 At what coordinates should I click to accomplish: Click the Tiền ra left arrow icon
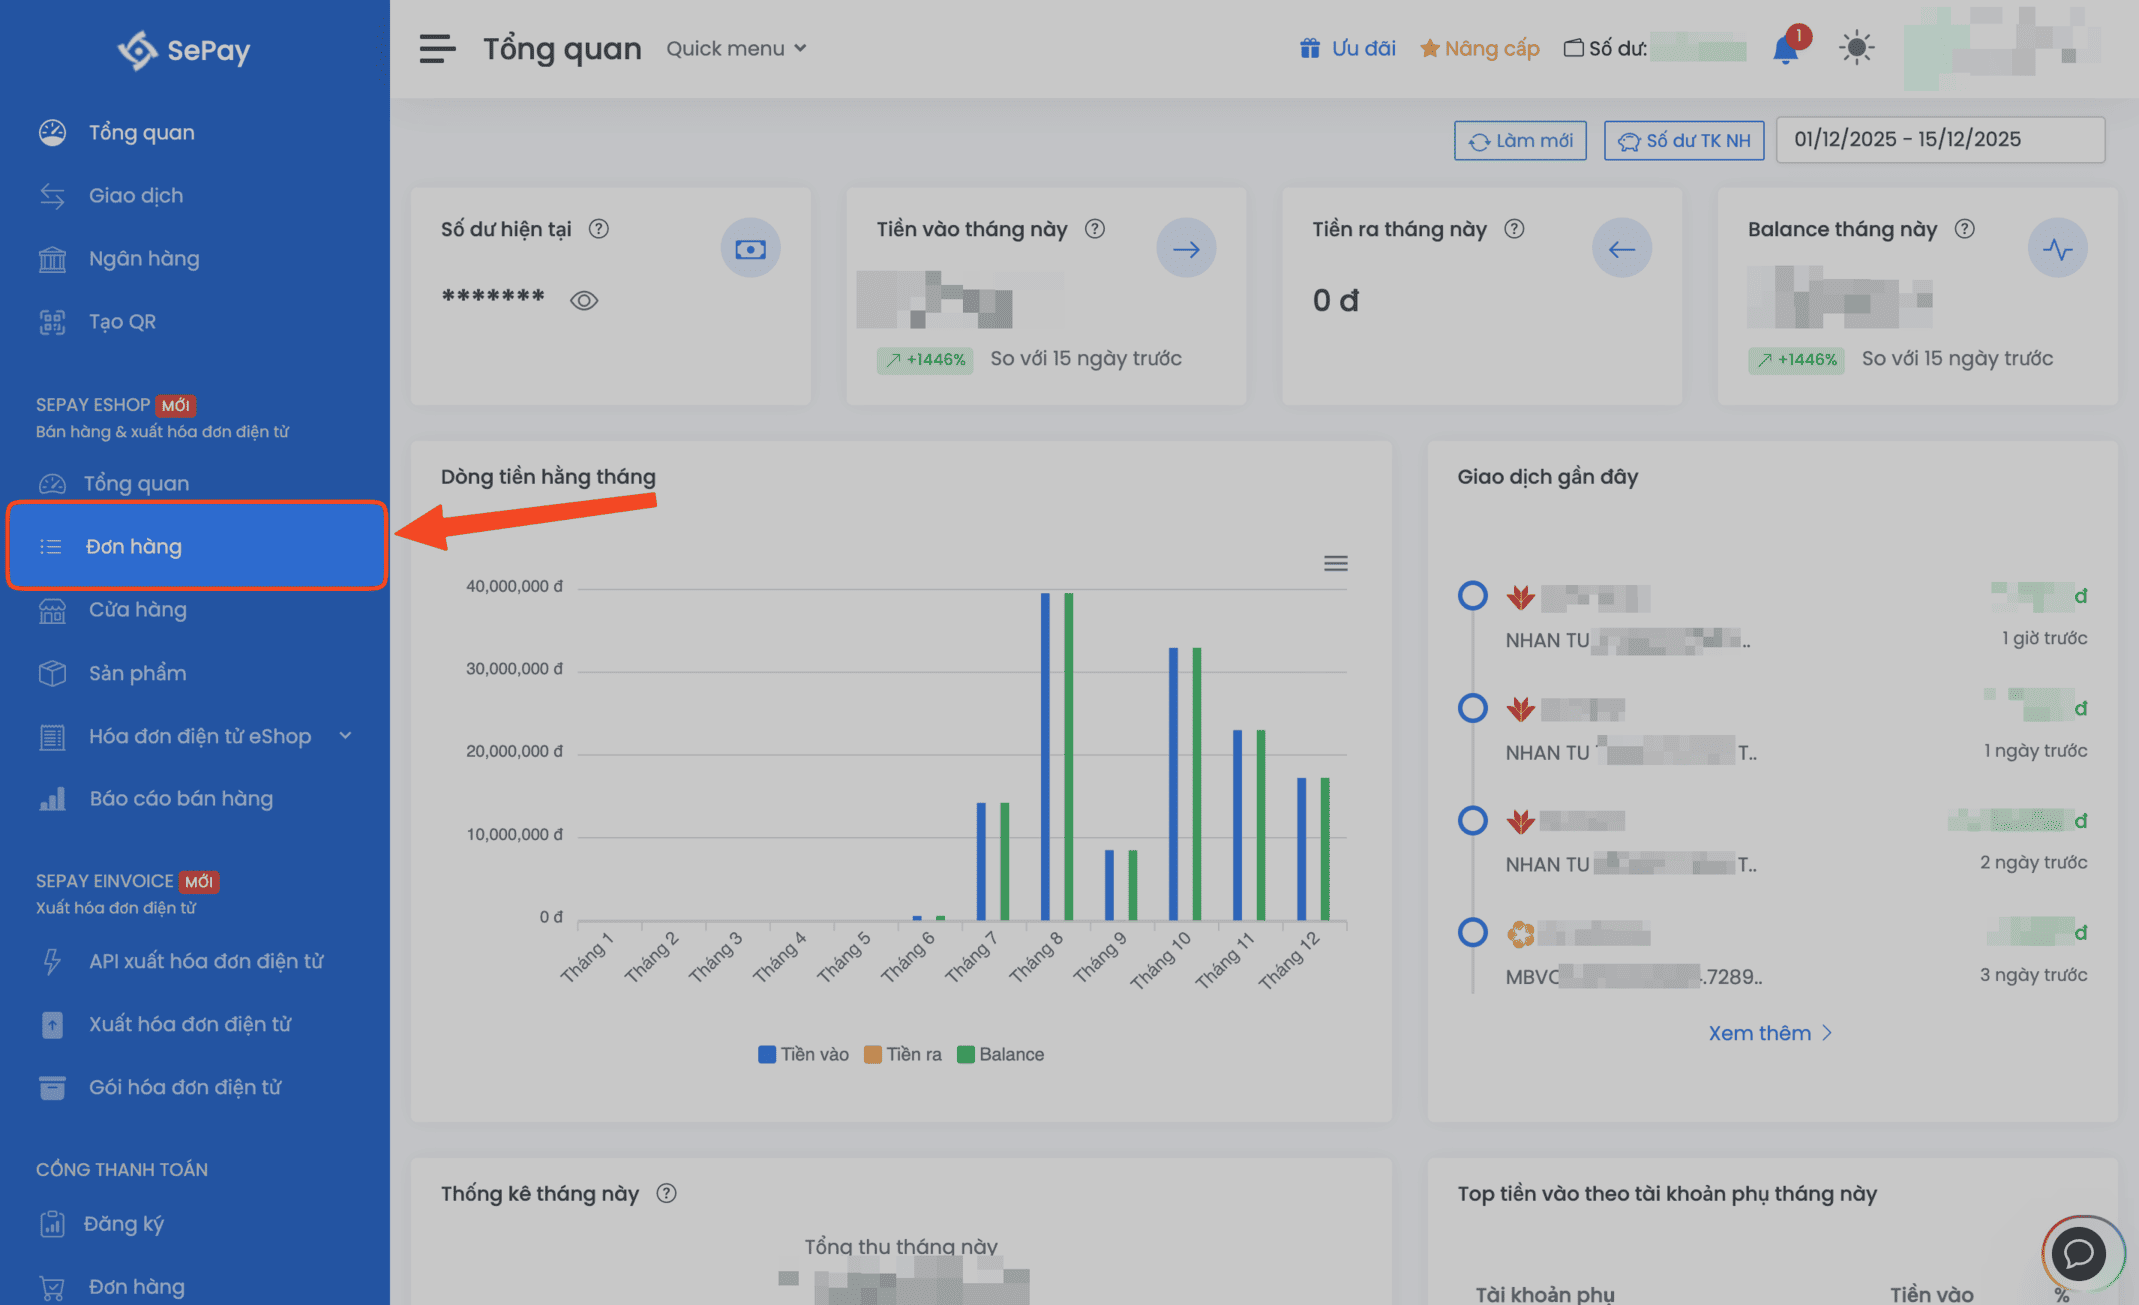click(x=1621, y=249)
